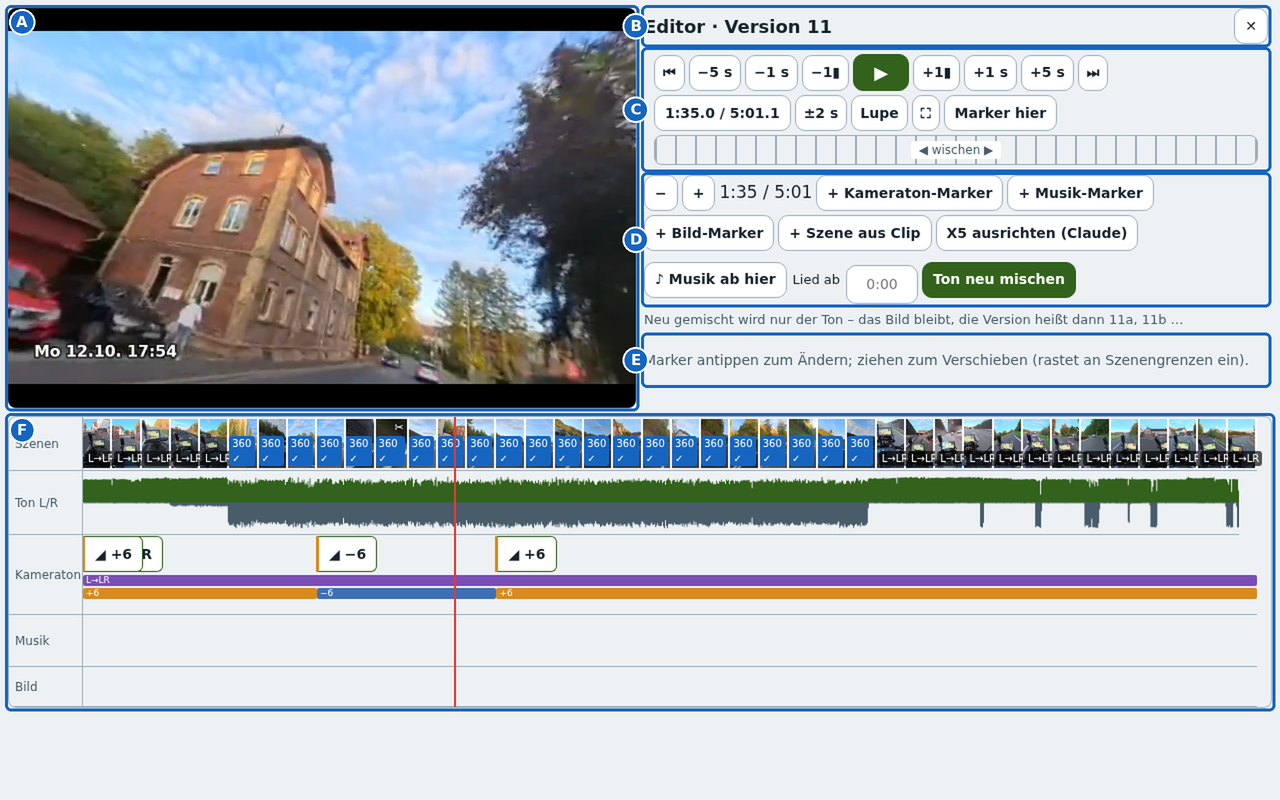Image resolution: width=1280 pixels, height=800 pixels.
Task: Focus the 'Lied ab' time input field
Action: click(x=882, y=284)
